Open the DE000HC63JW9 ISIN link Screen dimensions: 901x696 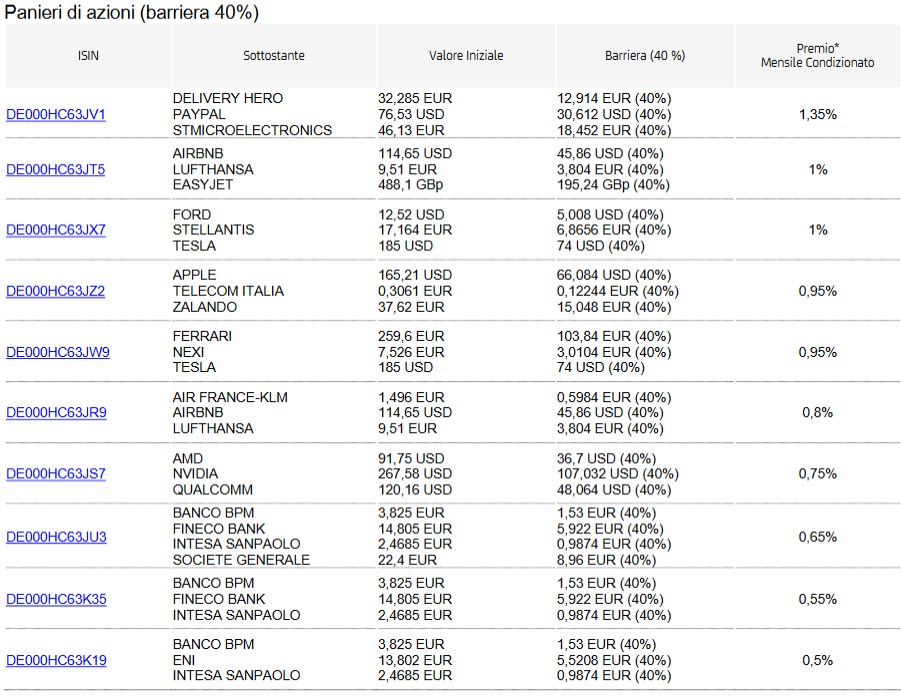[58, 352]
